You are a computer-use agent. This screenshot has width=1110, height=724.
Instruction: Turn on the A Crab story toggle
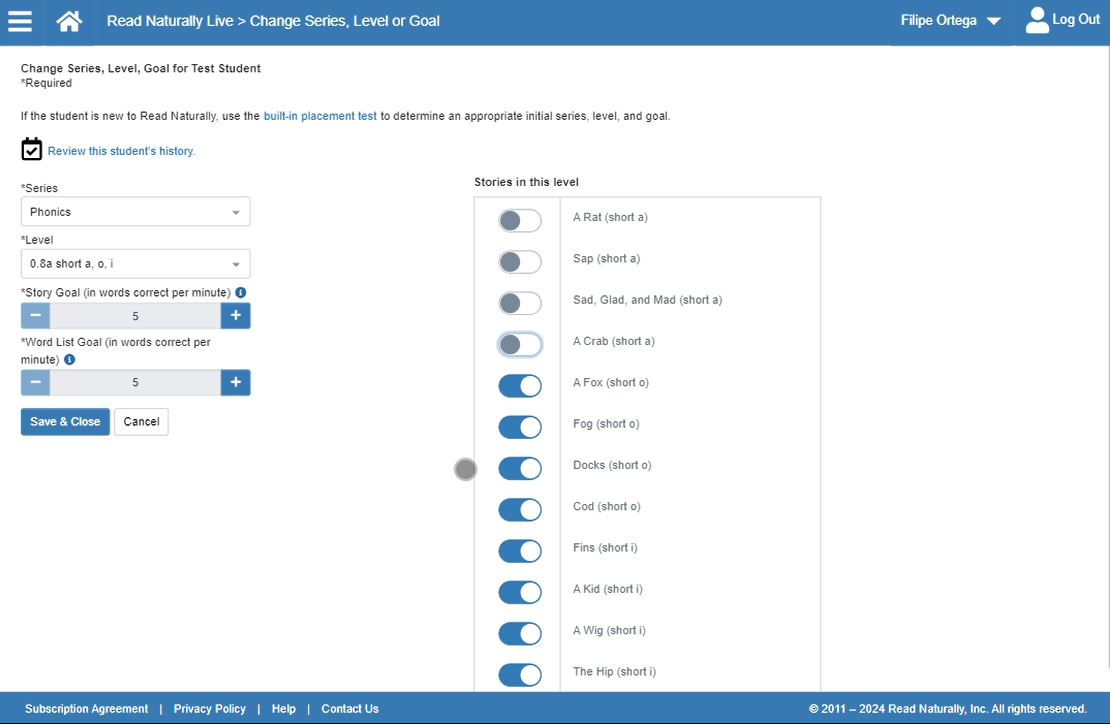[x=520, y=345]
